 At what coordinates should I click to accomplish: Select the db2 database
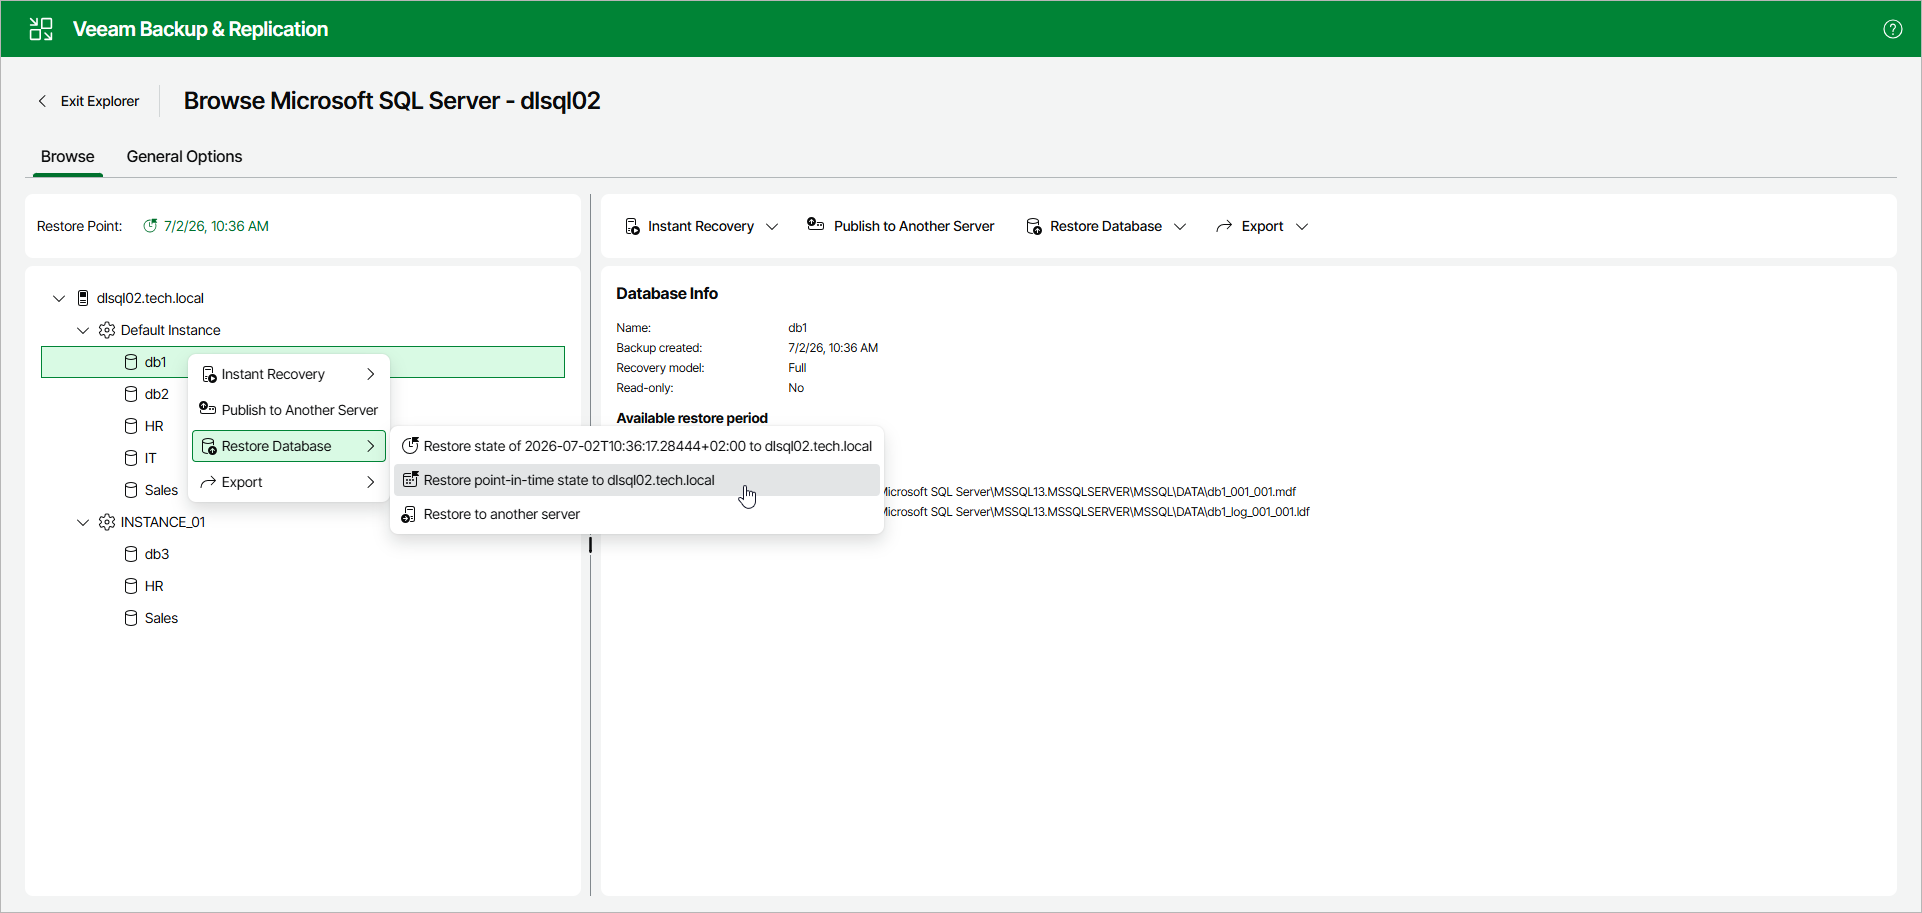pos(157,394)
